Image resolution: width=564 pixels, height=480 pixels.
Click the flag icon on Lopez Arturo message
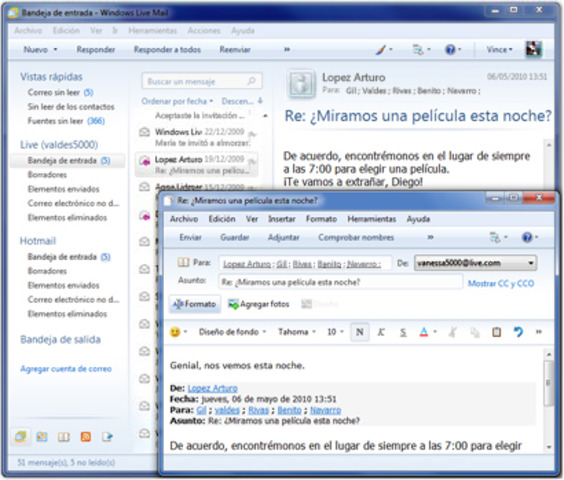pyautogui.click(x=252, y=162)
